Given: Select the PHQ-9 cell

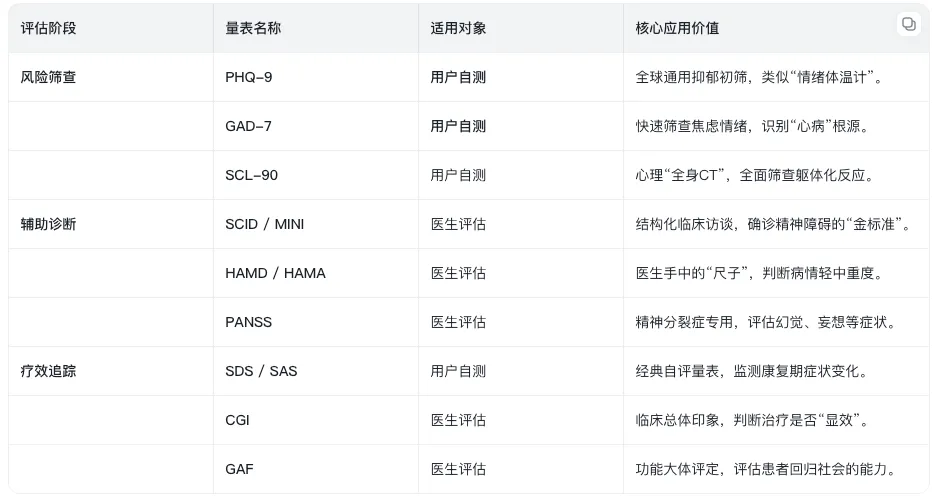Looking at the screenshot, I should click(248, 77).
